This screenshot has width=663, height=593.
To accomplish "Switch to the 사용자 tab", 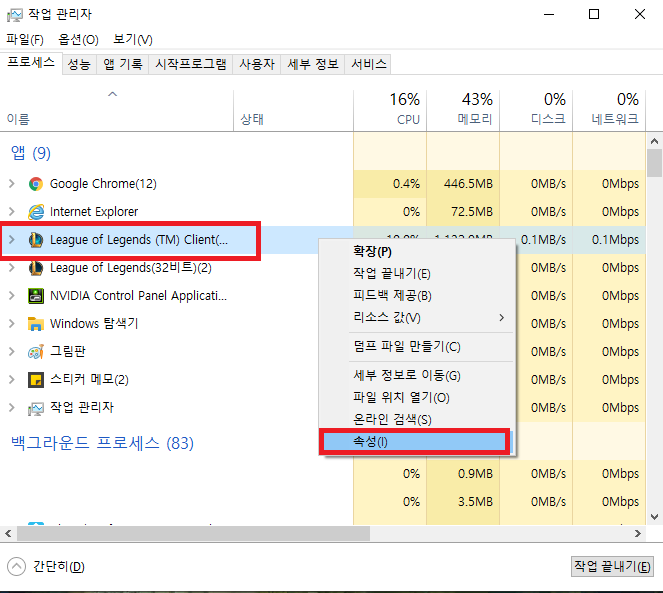I will point(257,64).
